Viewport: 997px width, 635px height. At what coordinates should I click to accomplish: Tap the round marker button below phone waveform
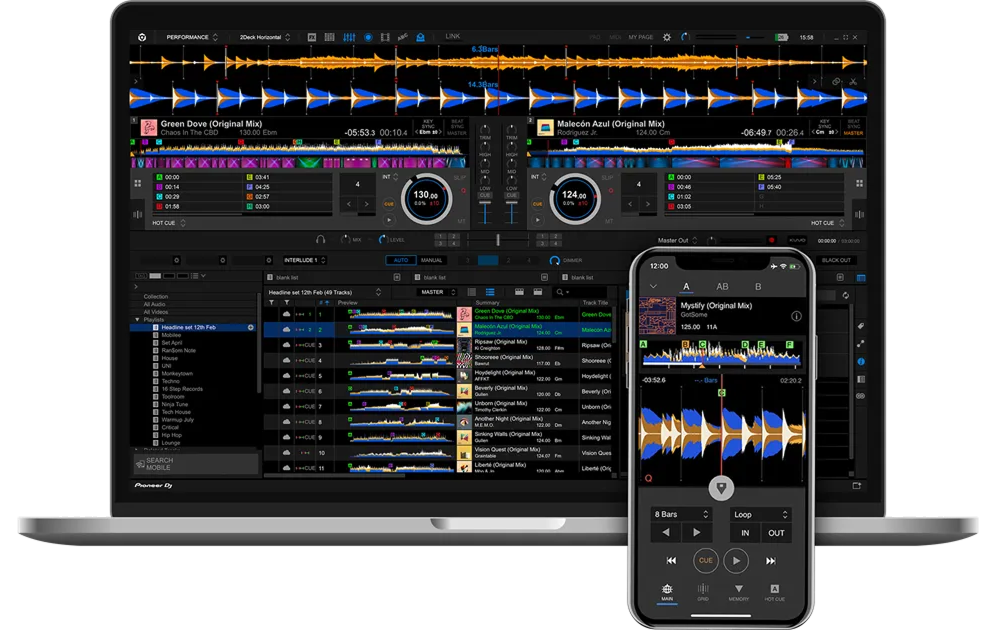pos(721,488)
